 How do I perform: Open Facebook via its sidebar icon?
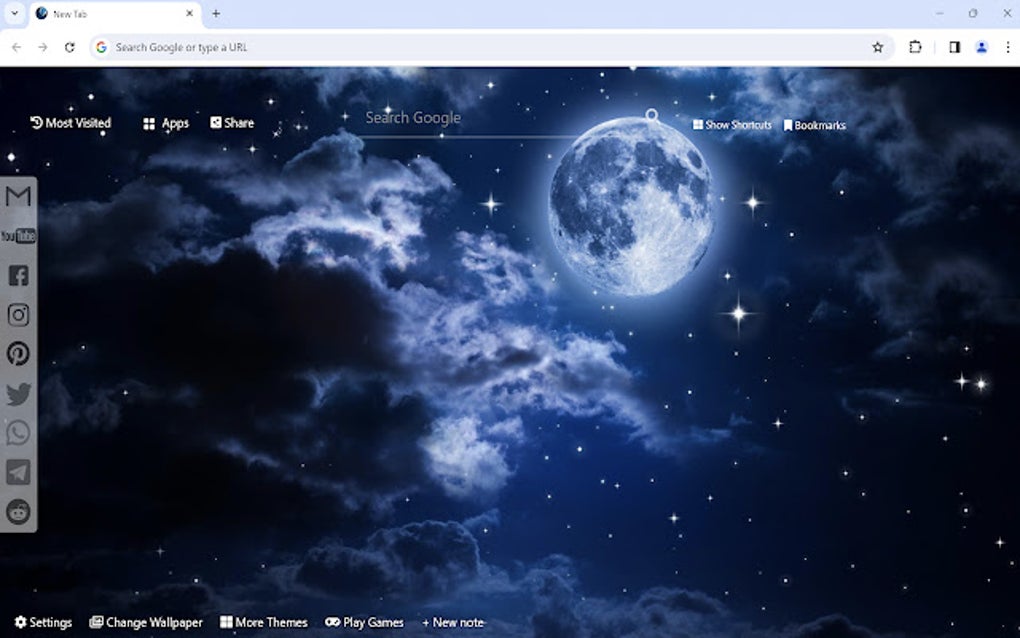(x=18, y=275)
